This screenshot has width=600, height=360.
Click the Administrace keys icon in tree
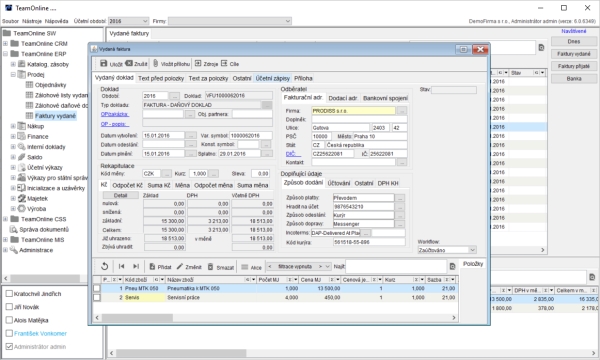click(13, 250)
